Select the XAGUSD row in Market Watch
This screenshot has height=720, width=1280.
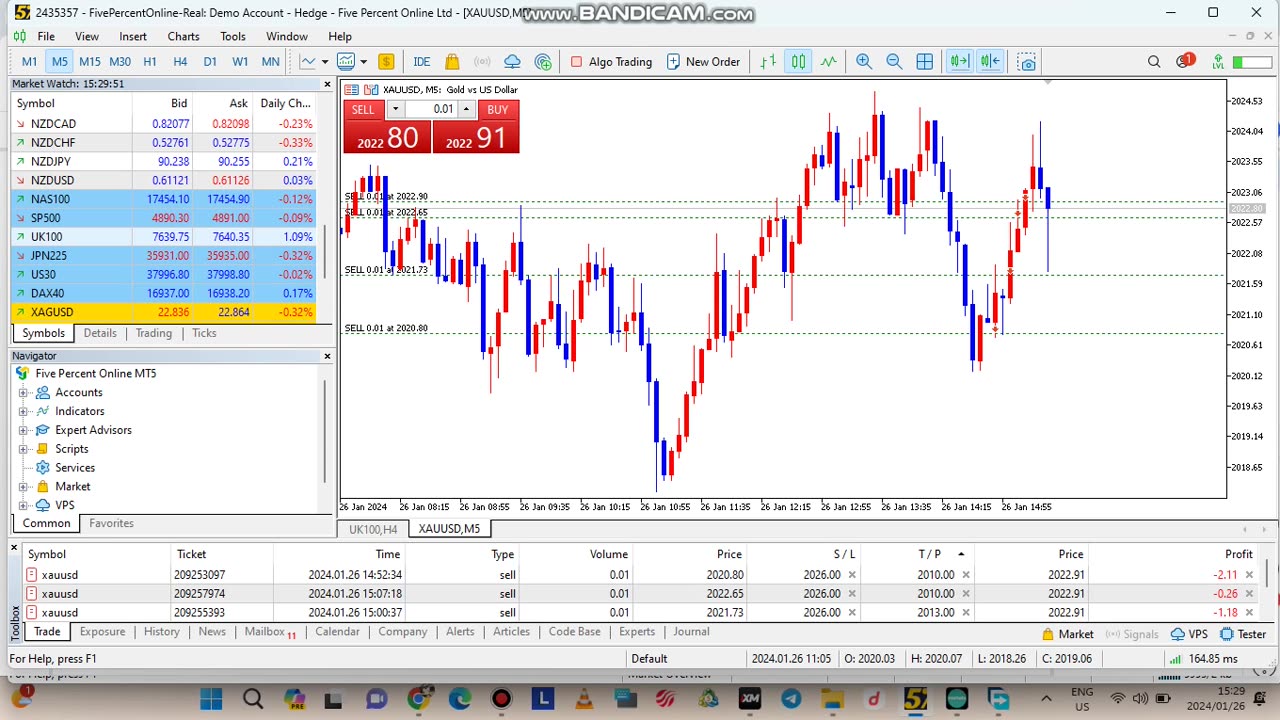pos(163,312)
